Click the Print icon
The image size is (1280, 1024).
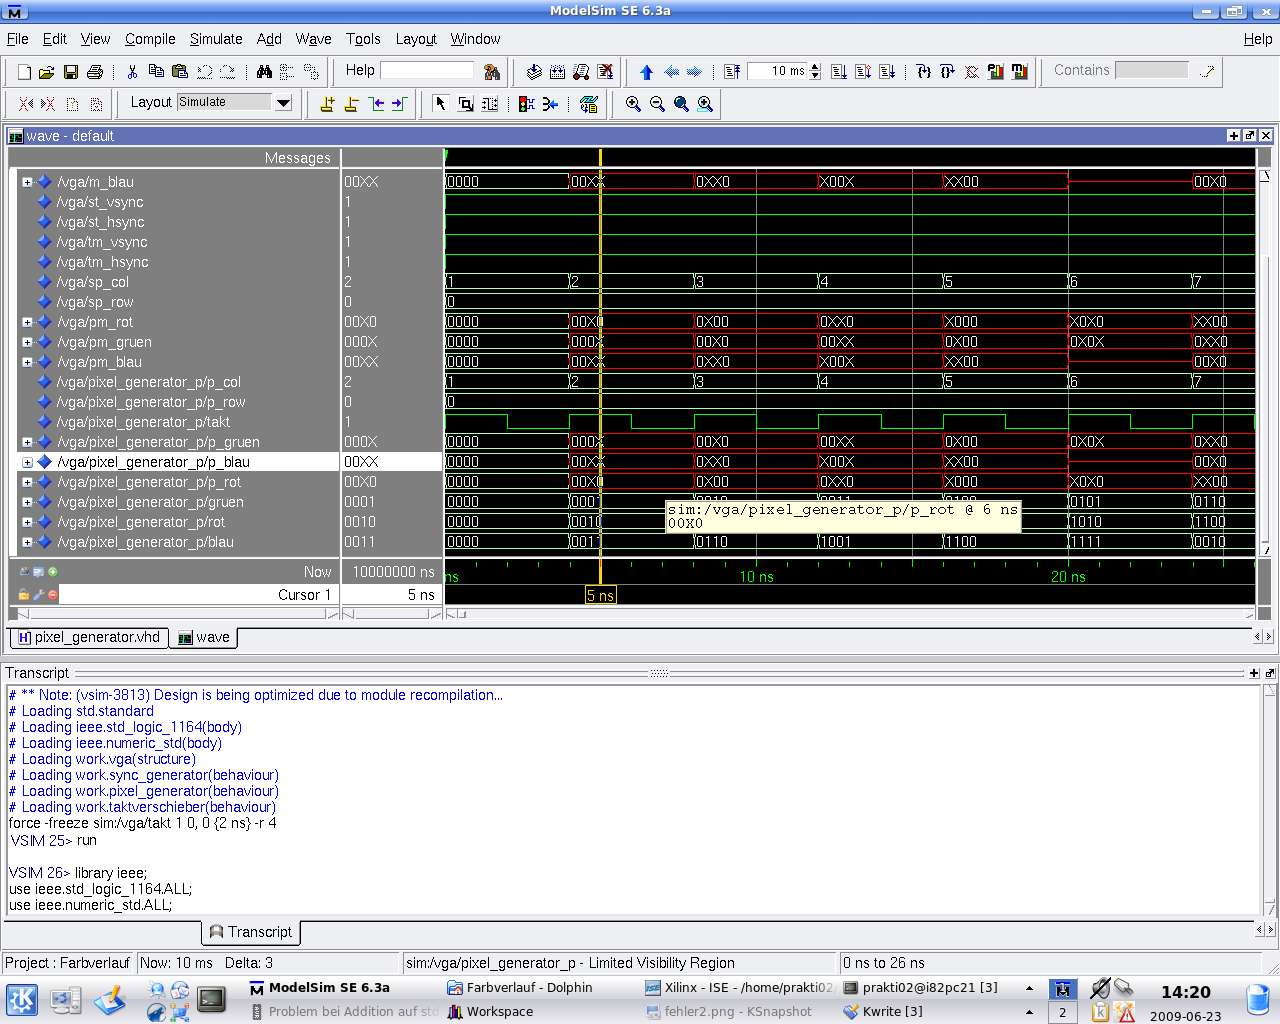point(95,72)
